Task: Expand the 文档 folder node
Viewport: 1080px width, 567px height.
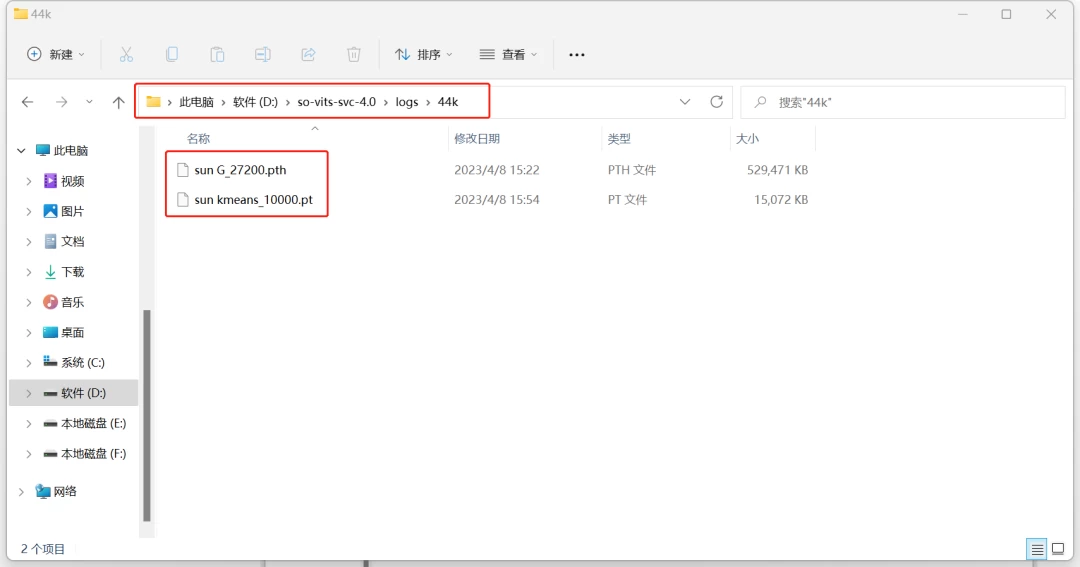Action: click(x=29, y=242)
